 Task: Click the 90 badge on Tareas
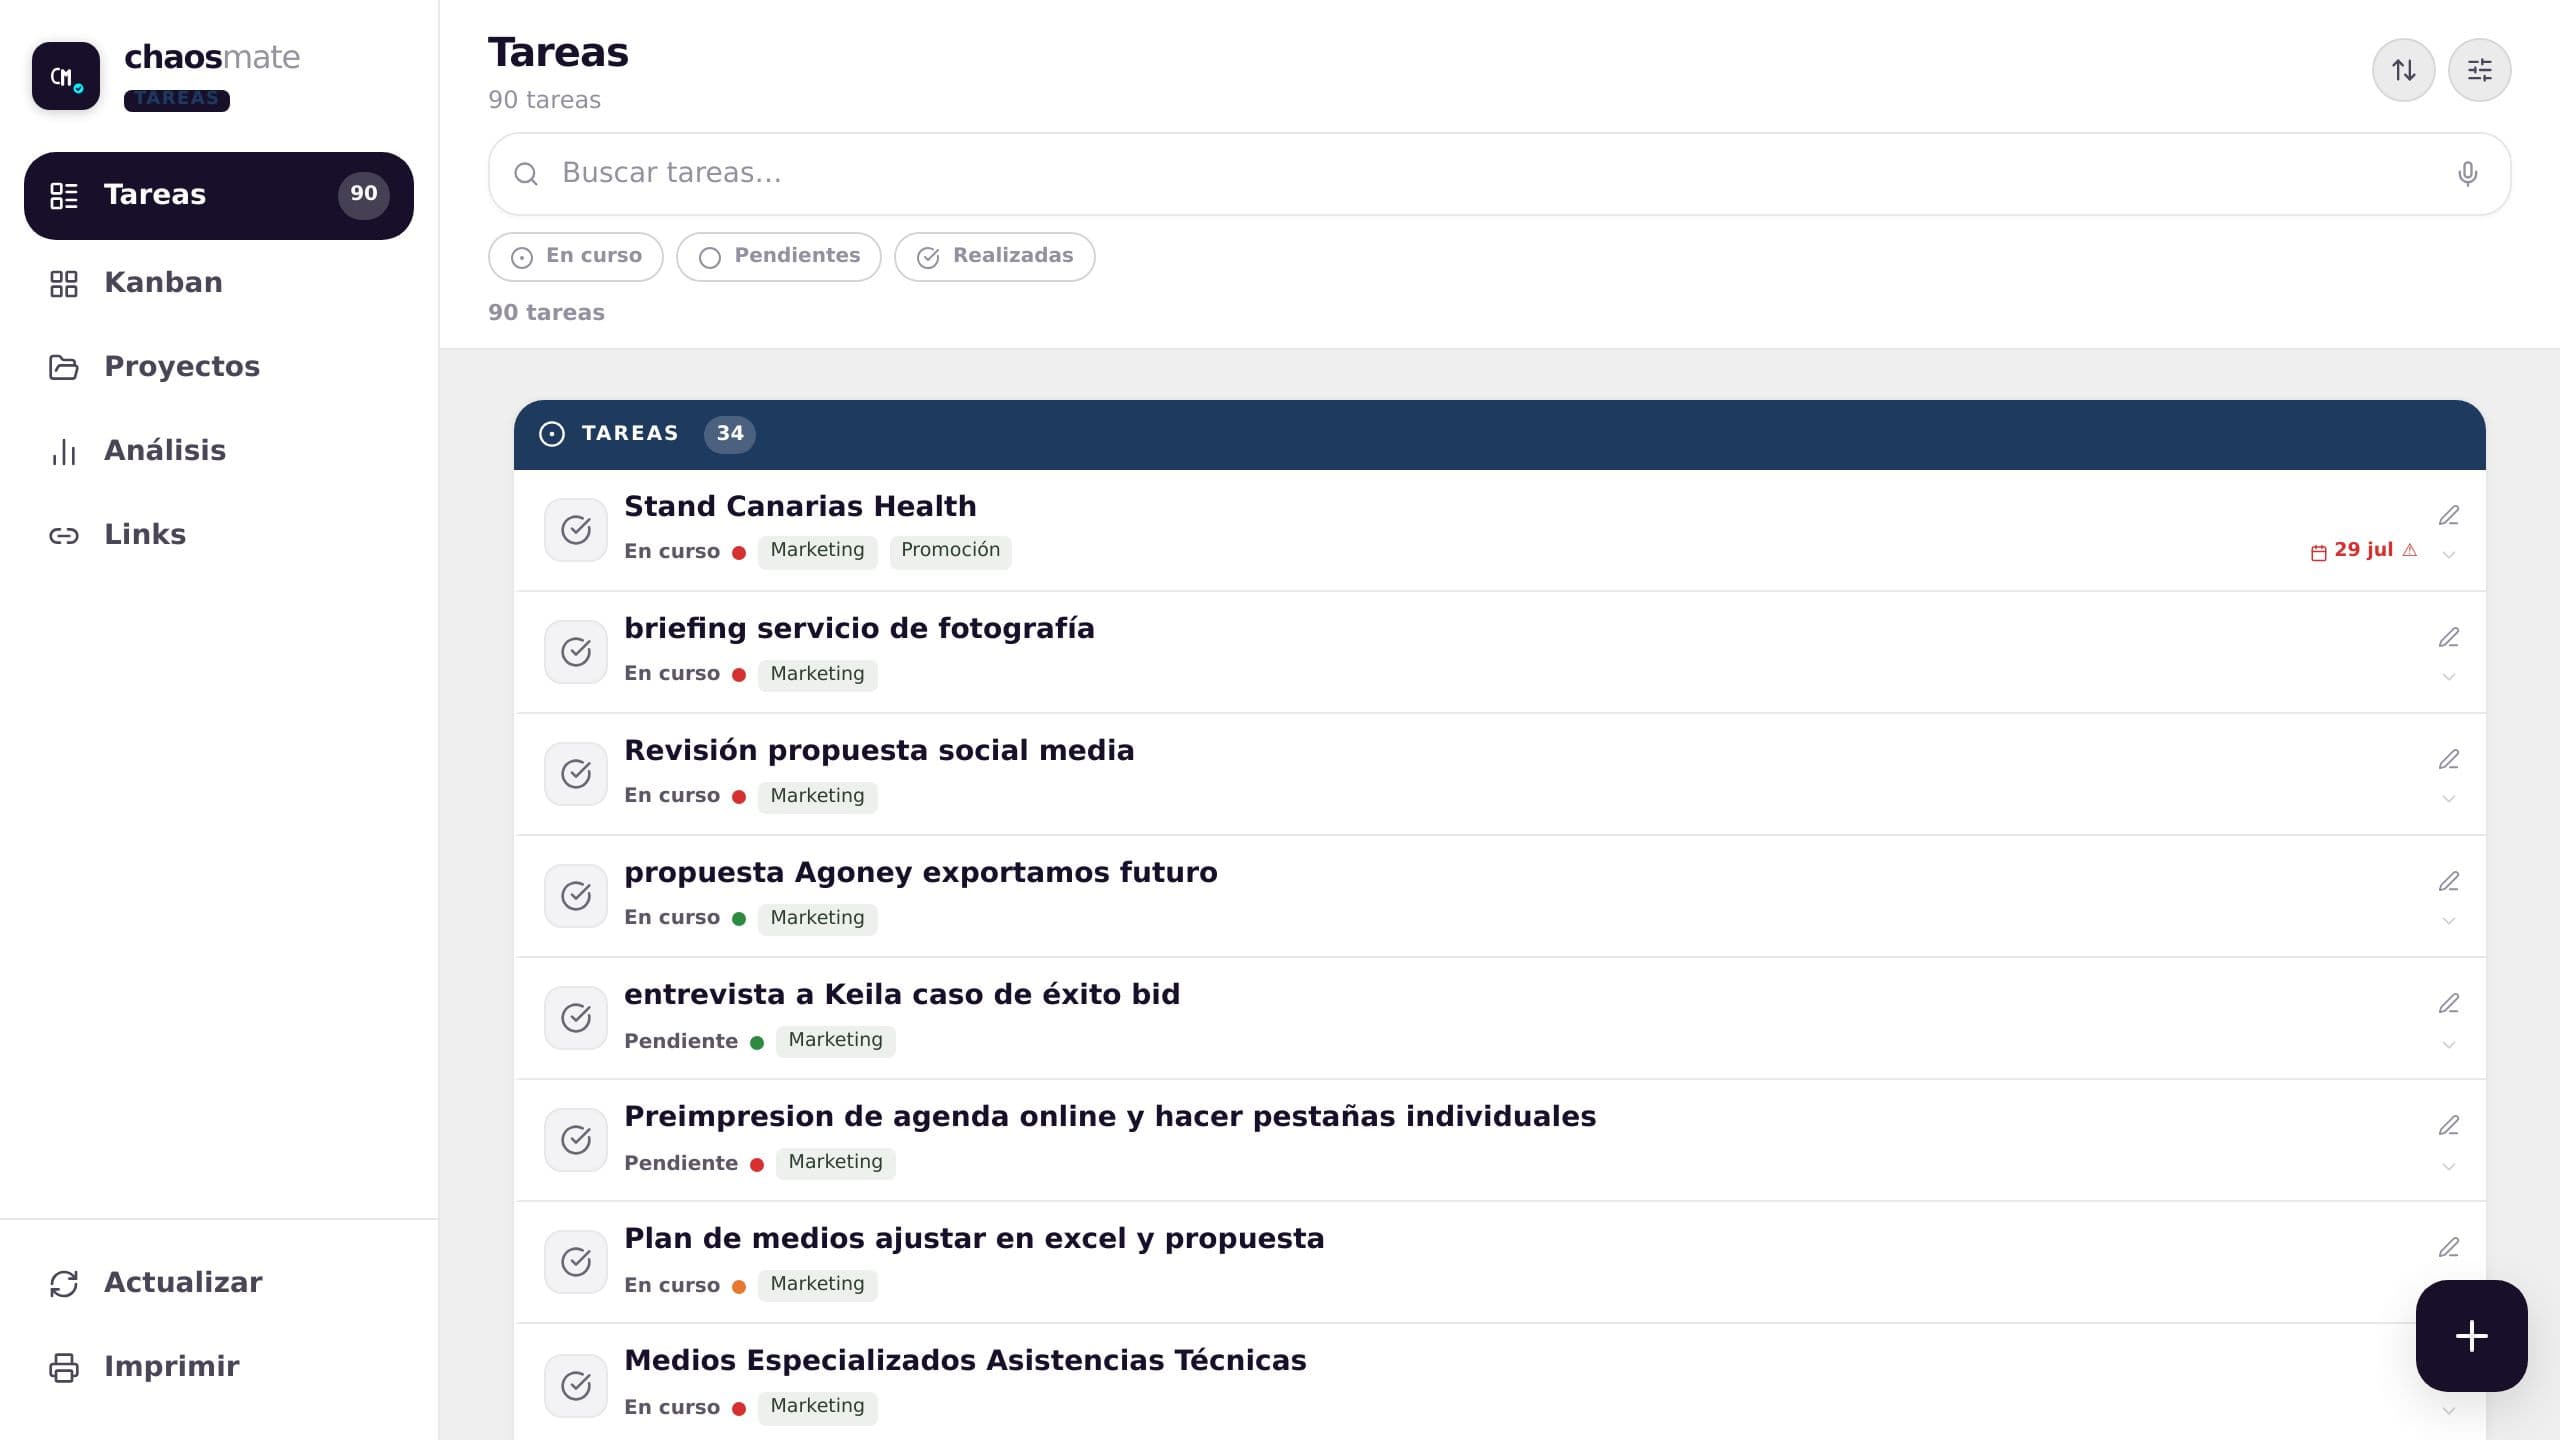363,194
